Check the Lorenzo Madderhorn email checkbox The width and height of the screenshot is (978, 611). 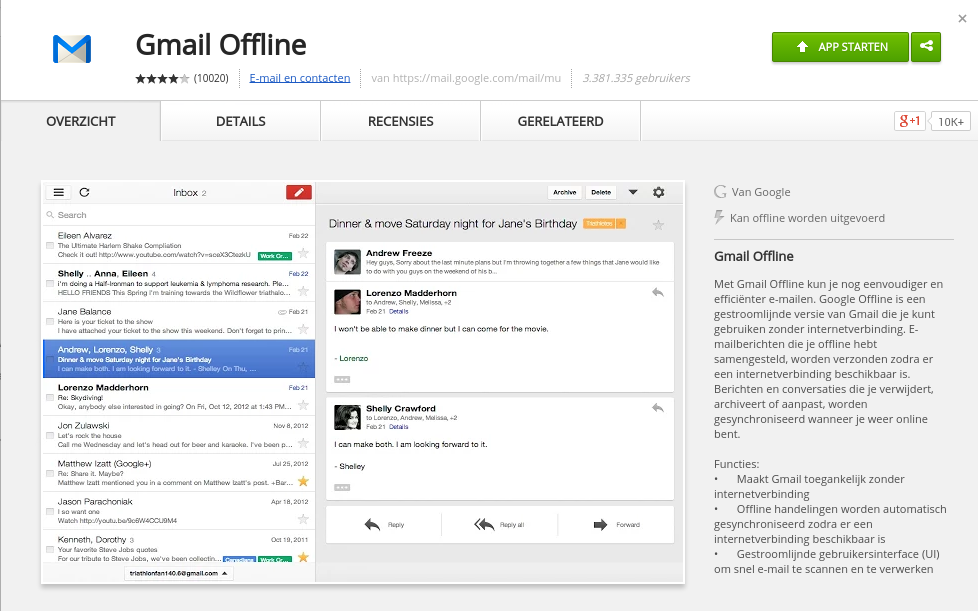(50, 398)
